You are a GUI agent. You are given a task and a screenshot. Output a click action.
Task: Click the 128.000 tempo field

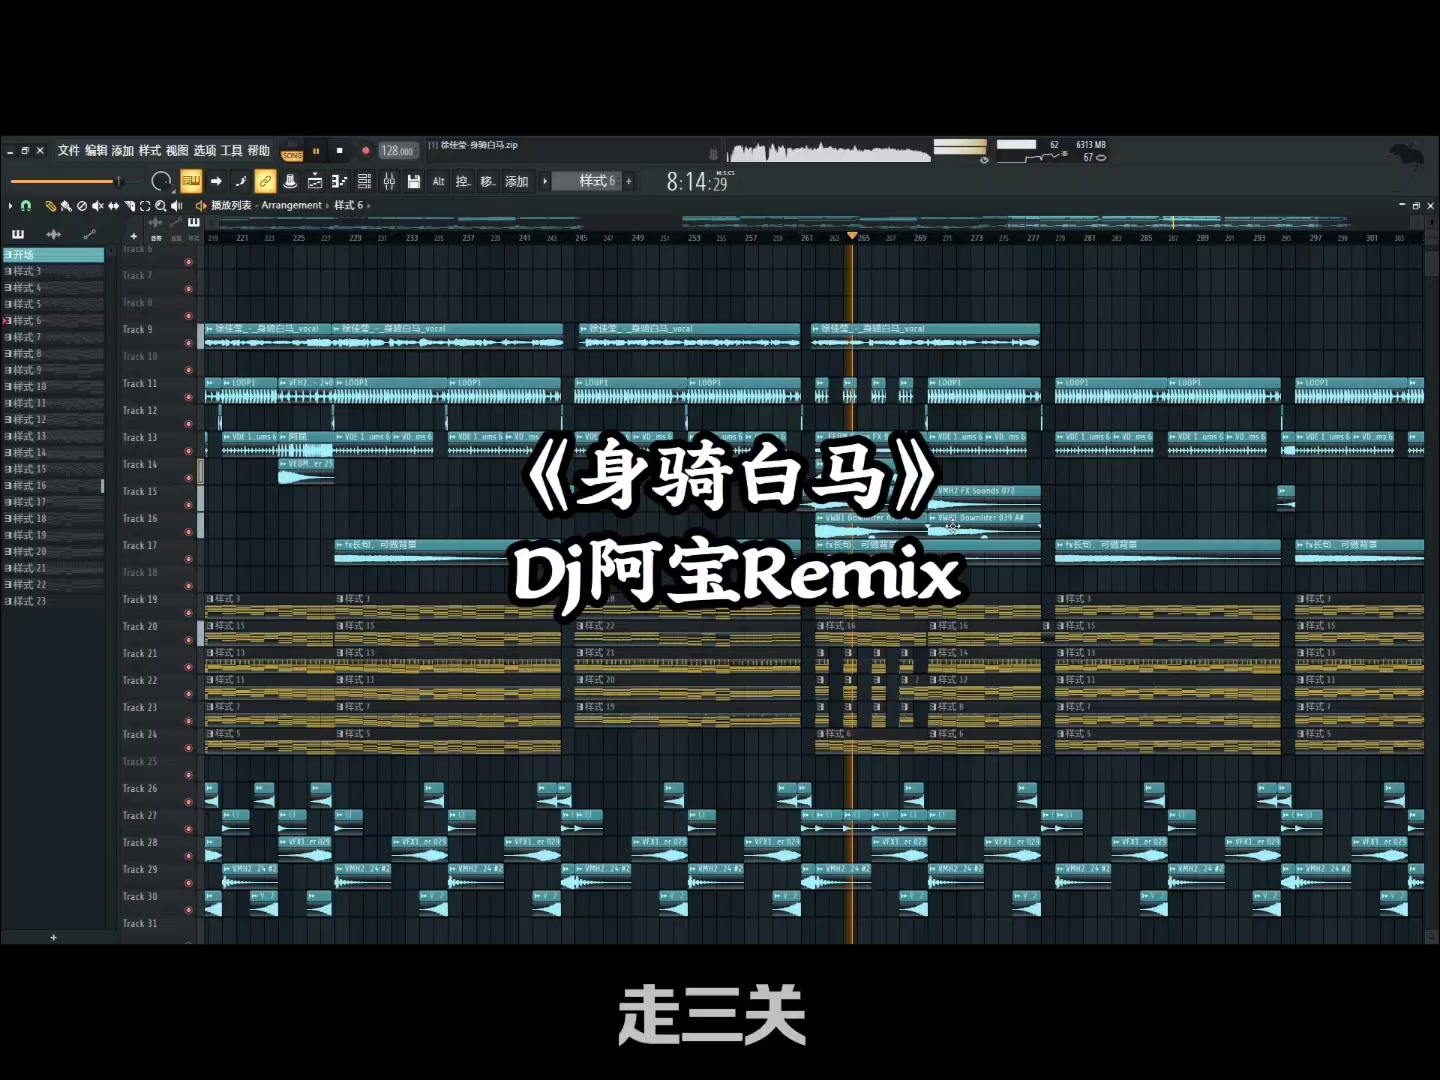pos(398,151)
